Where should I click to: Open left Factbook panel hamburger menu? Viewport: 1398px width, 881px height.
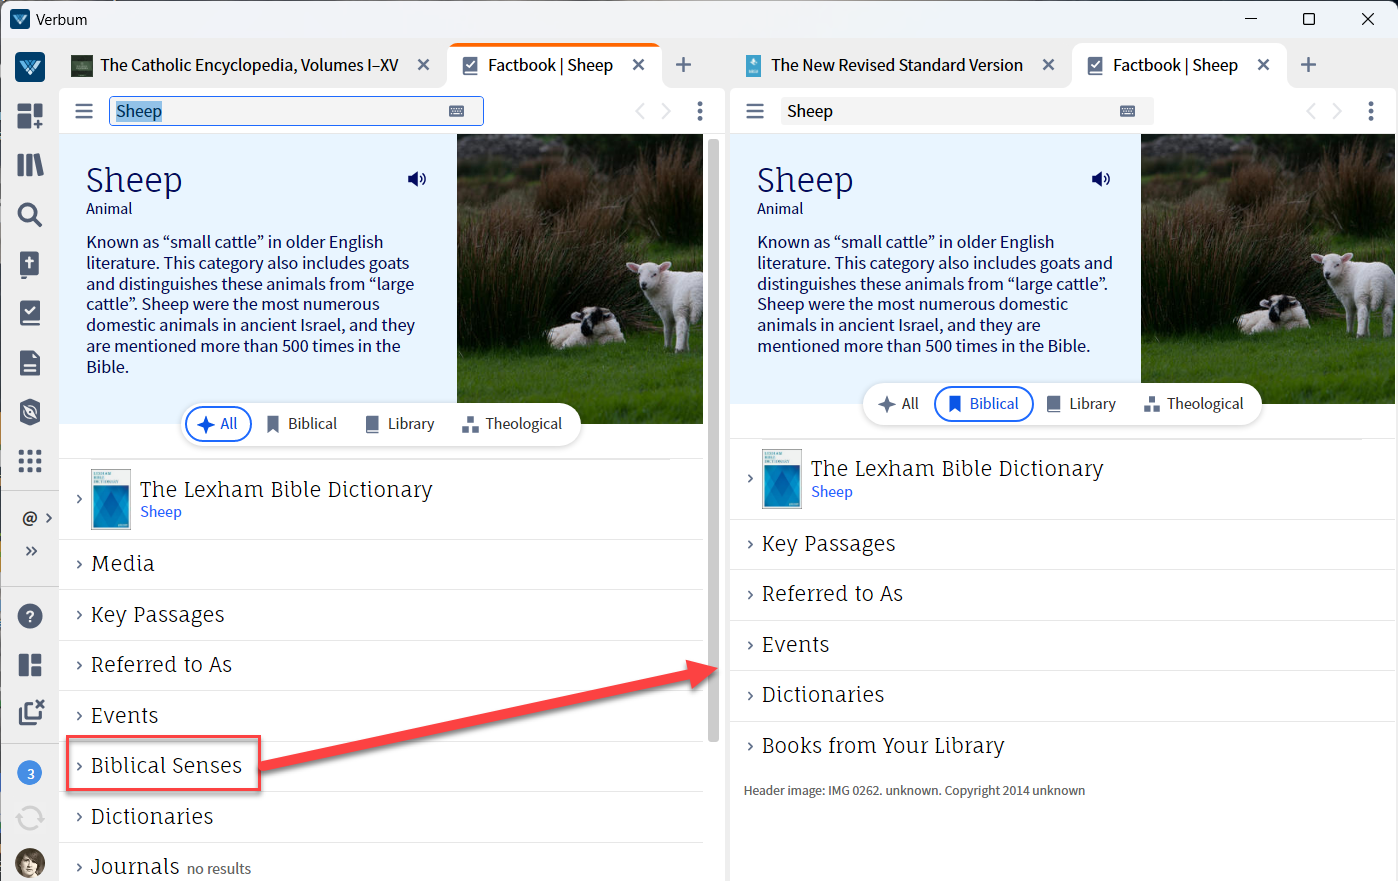click(x=84, y=111)
